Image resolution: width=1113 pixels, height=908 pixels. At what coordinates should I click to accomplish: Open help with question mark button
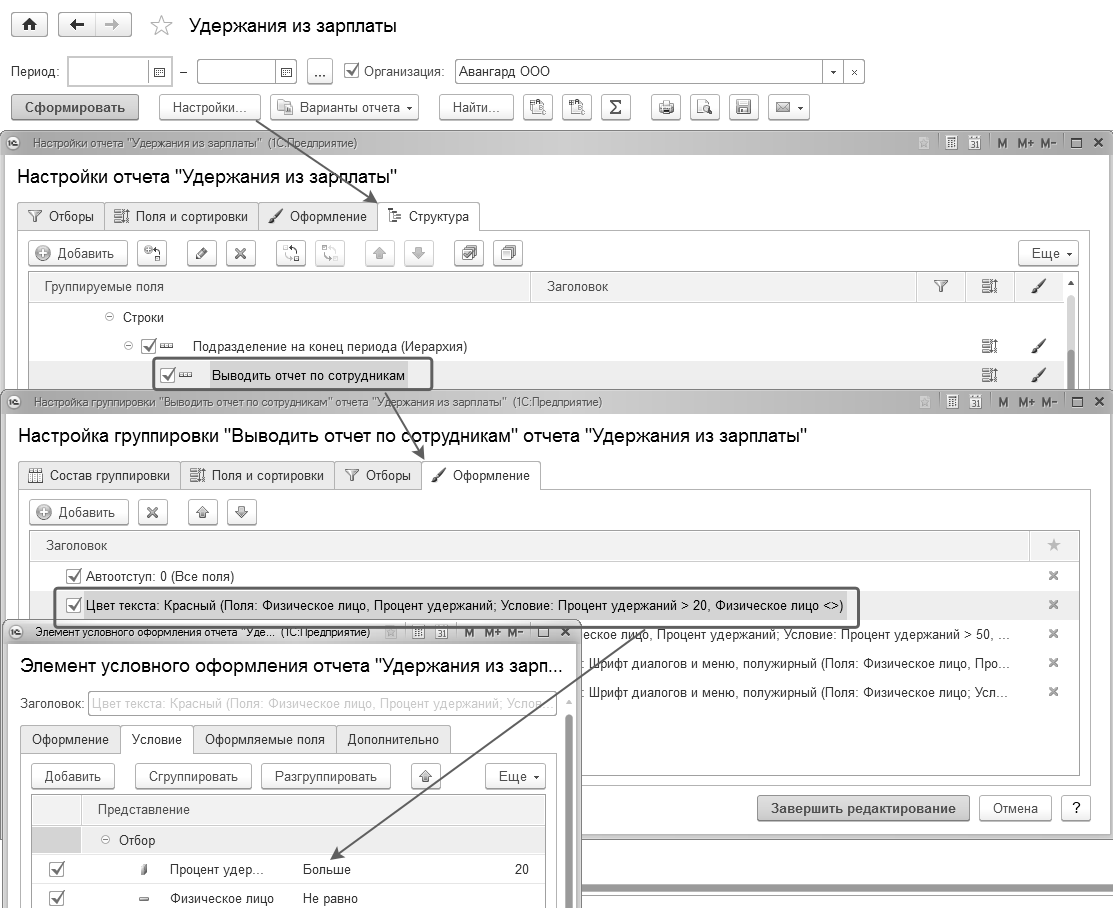point(1076,809)
